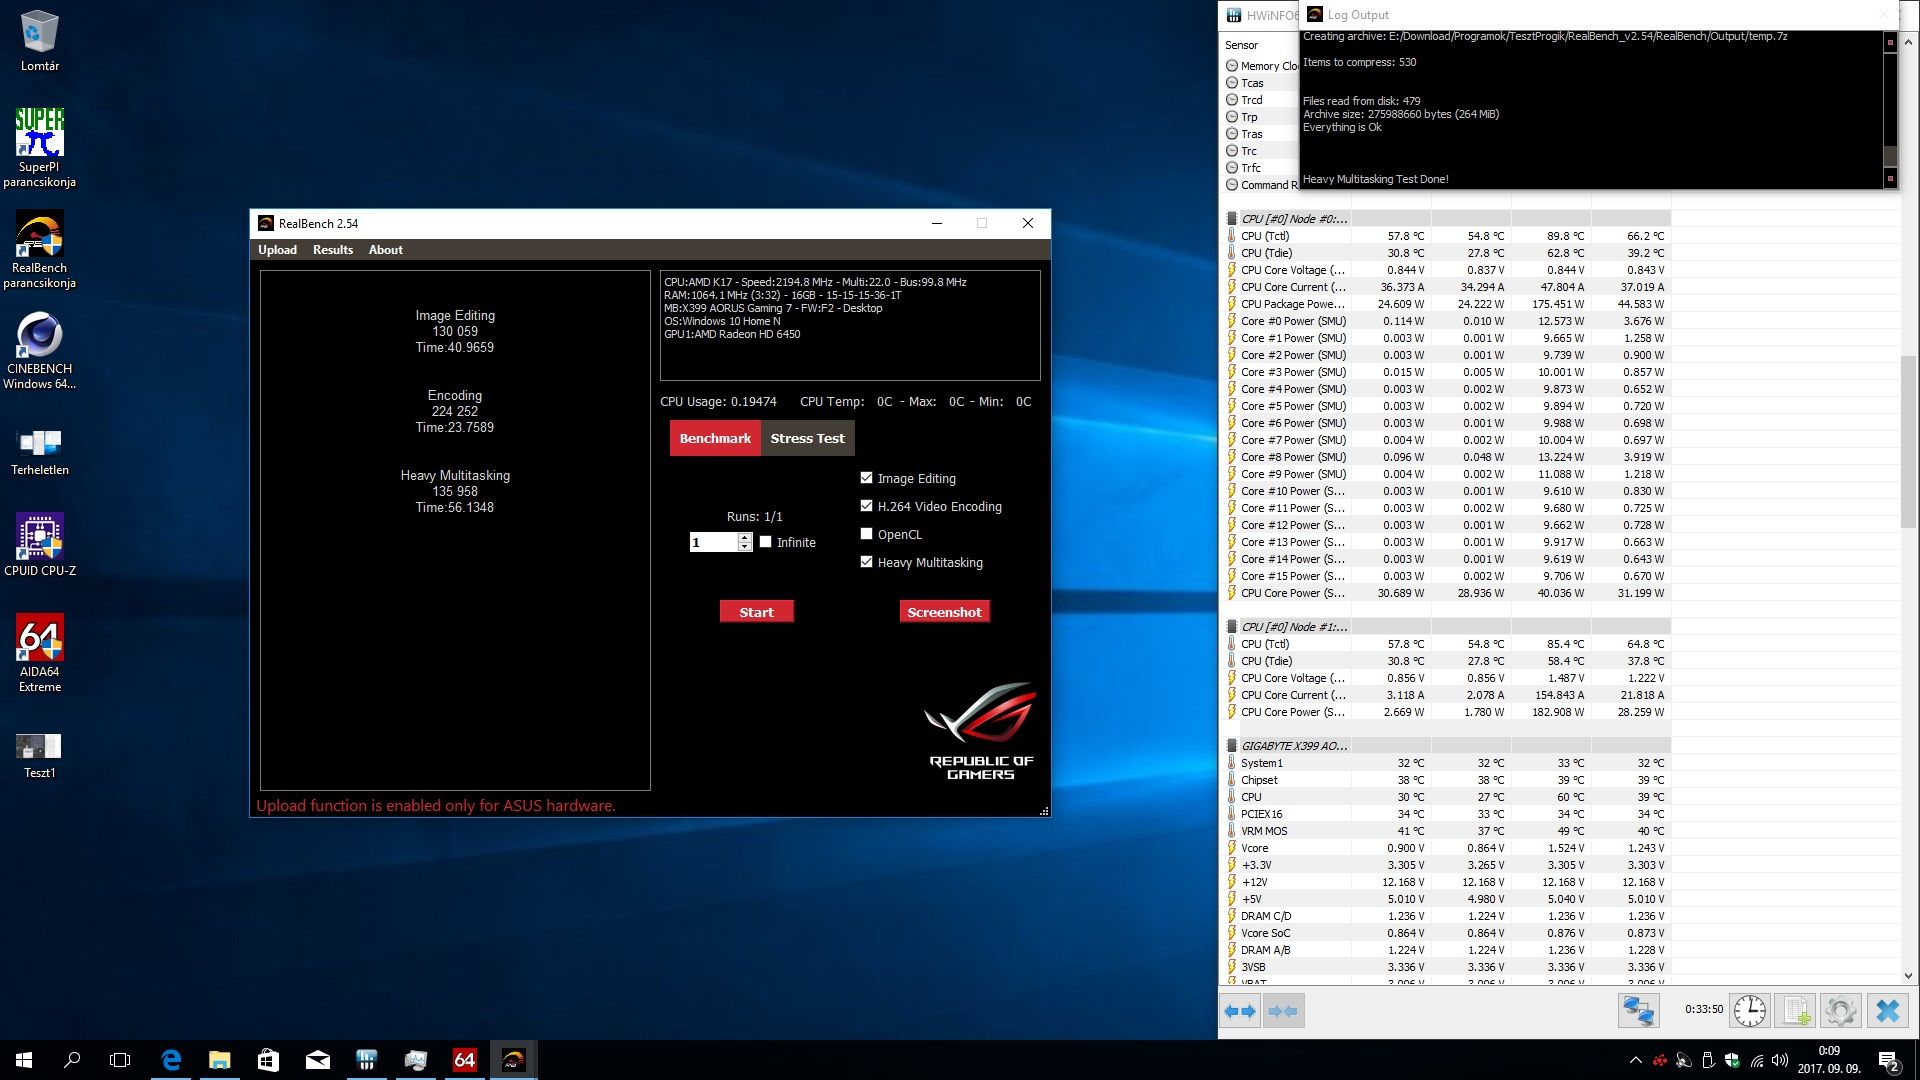The height and width of the screenshot is (1080, 1920).
Task: Open the Teszt1 desktop icon
Action: point(39,756)
